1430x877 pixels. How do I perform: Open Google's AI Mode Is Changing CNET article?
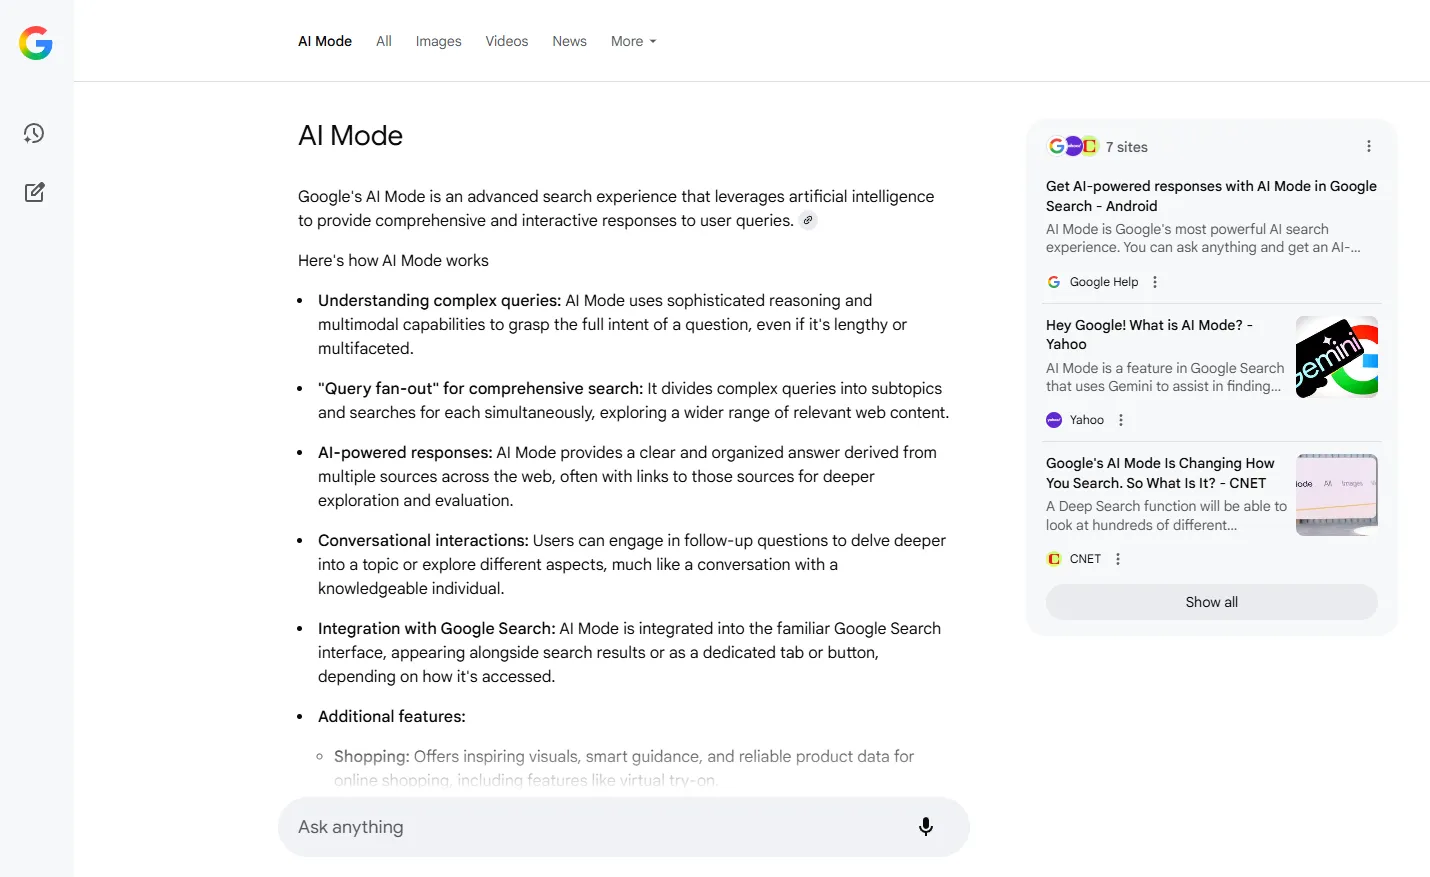point(1160,473)
